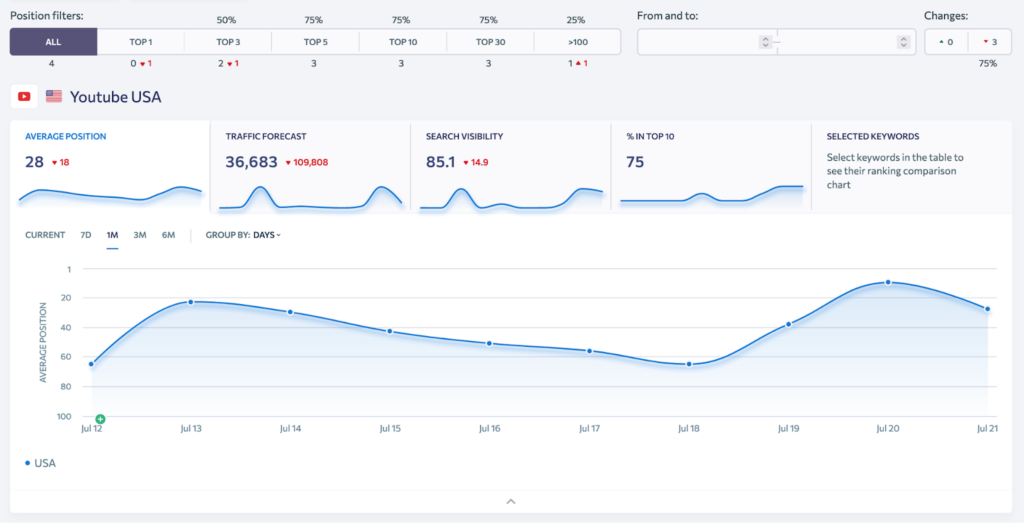This screenshot has height=523, width=1024.
Task: Click the 'Changes:' label
Action: click(946, 16)
